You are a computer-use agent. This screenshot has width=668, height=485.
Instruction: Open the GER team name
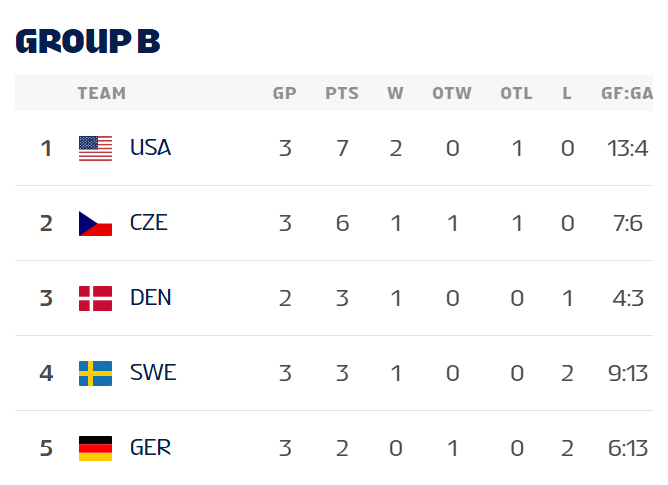tap(150, 448)
